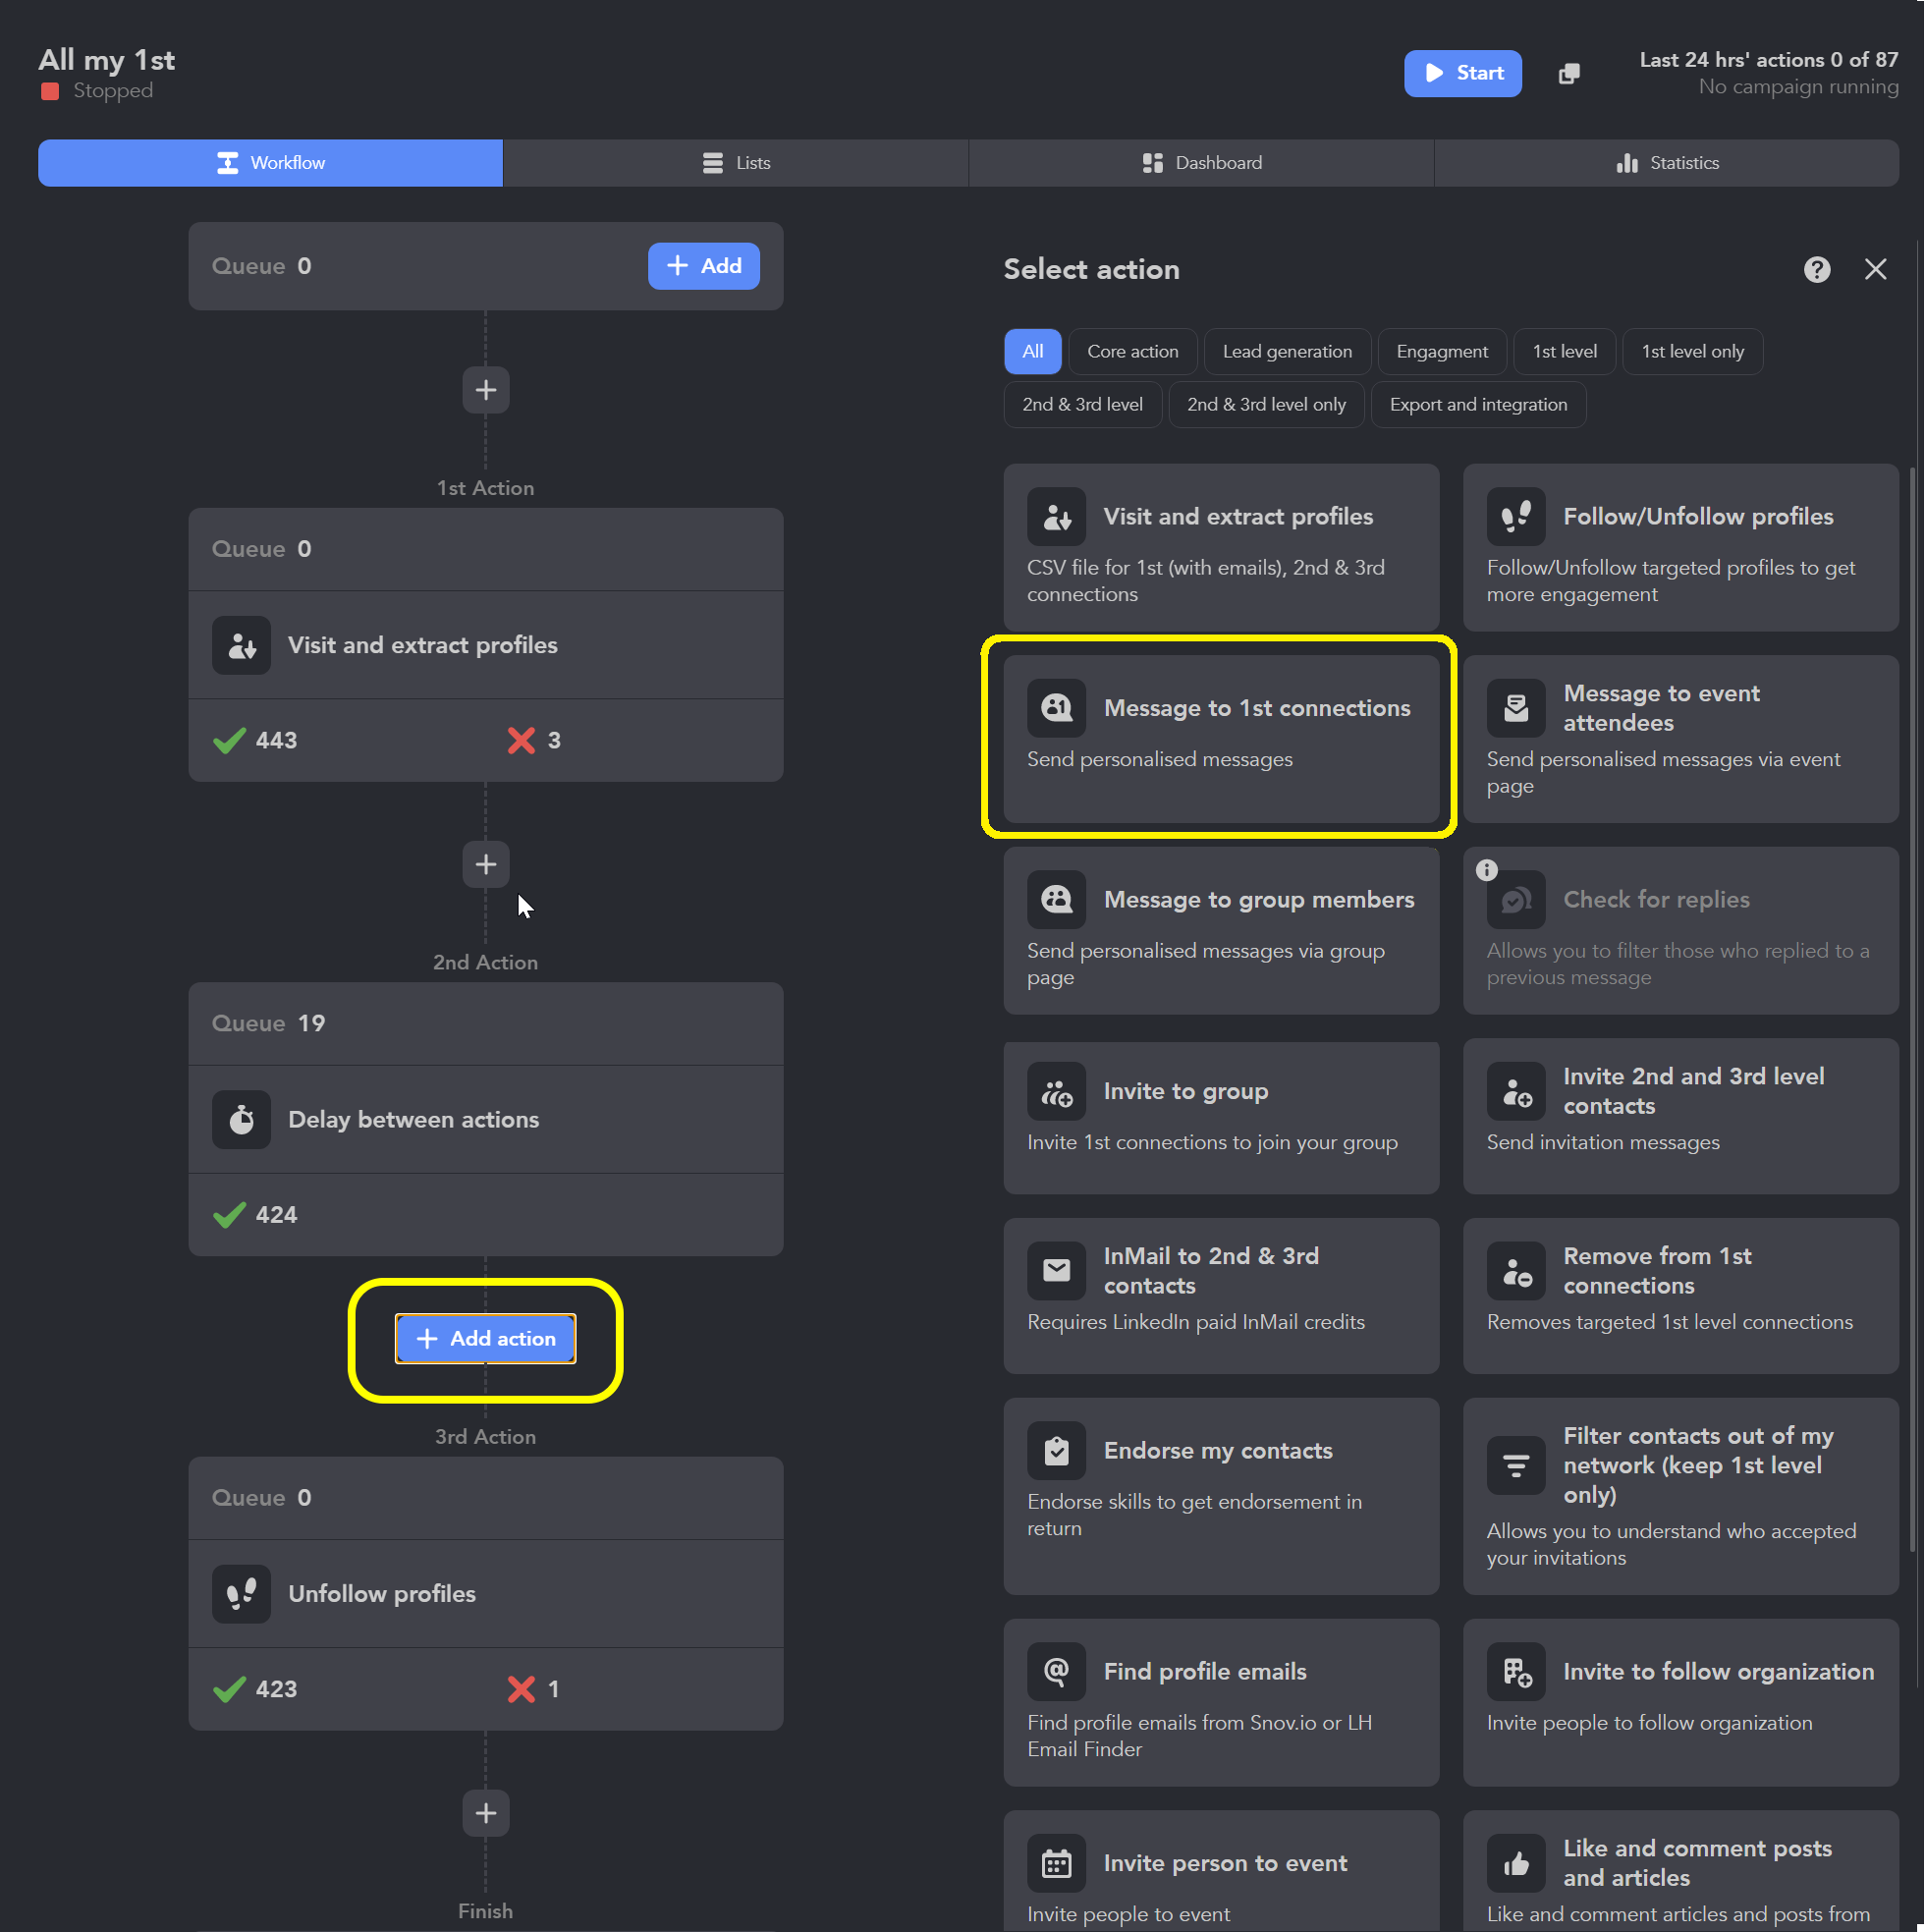Screen dimensions: 1925x1932
Task: Click count 423 under Unfollow profiles
Action: (x=256, y=1689)
